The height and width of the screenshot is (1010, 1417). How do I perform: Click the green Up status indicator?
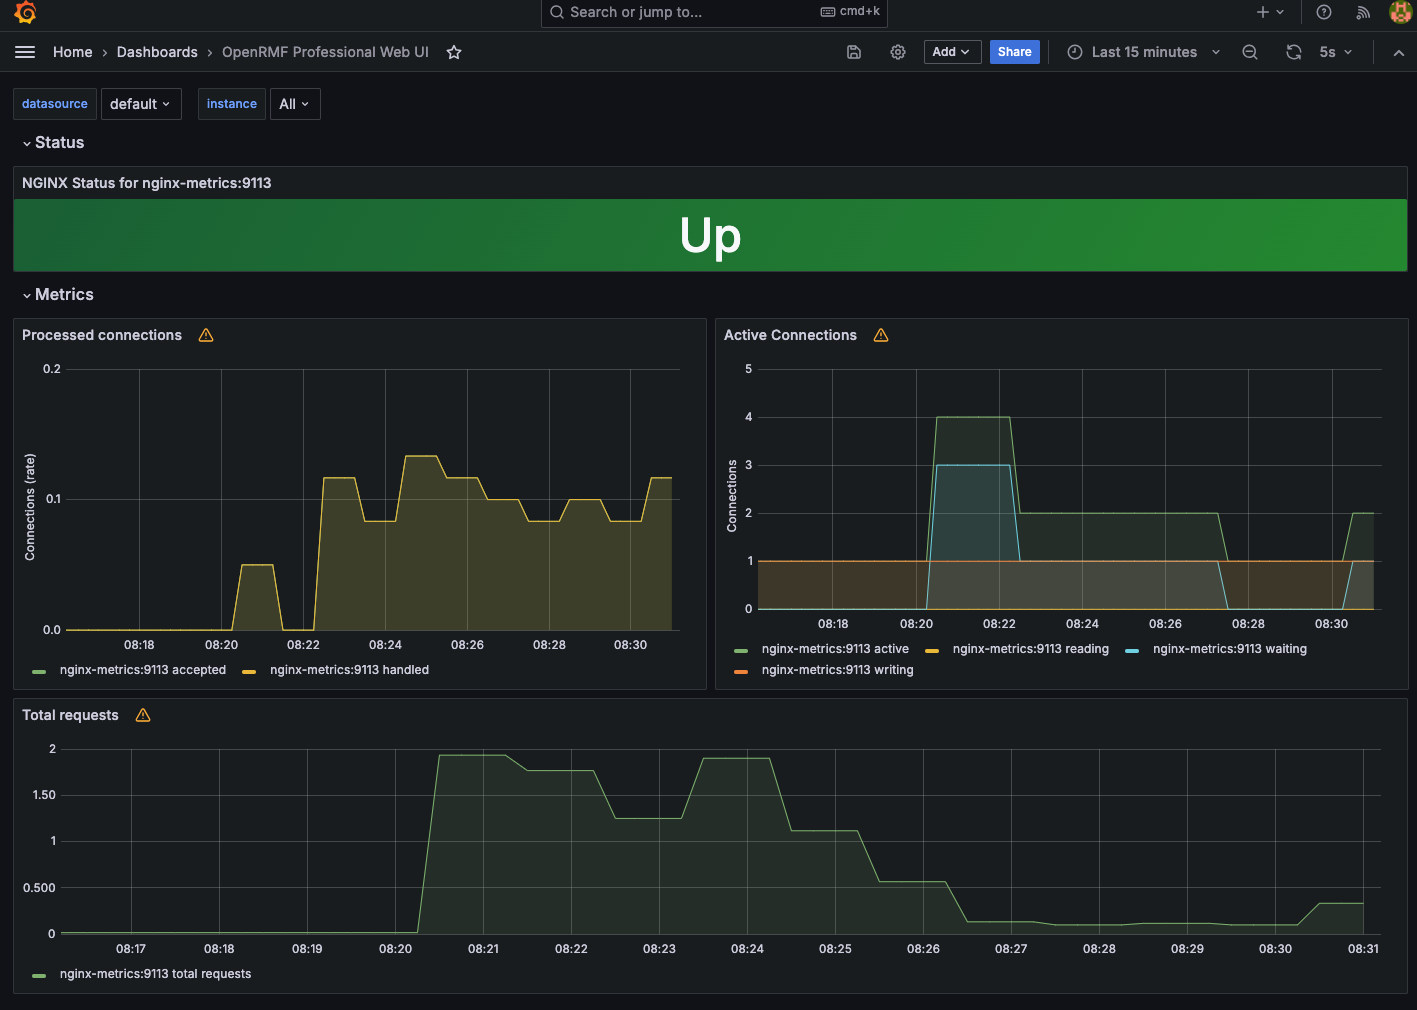(710, 235)
